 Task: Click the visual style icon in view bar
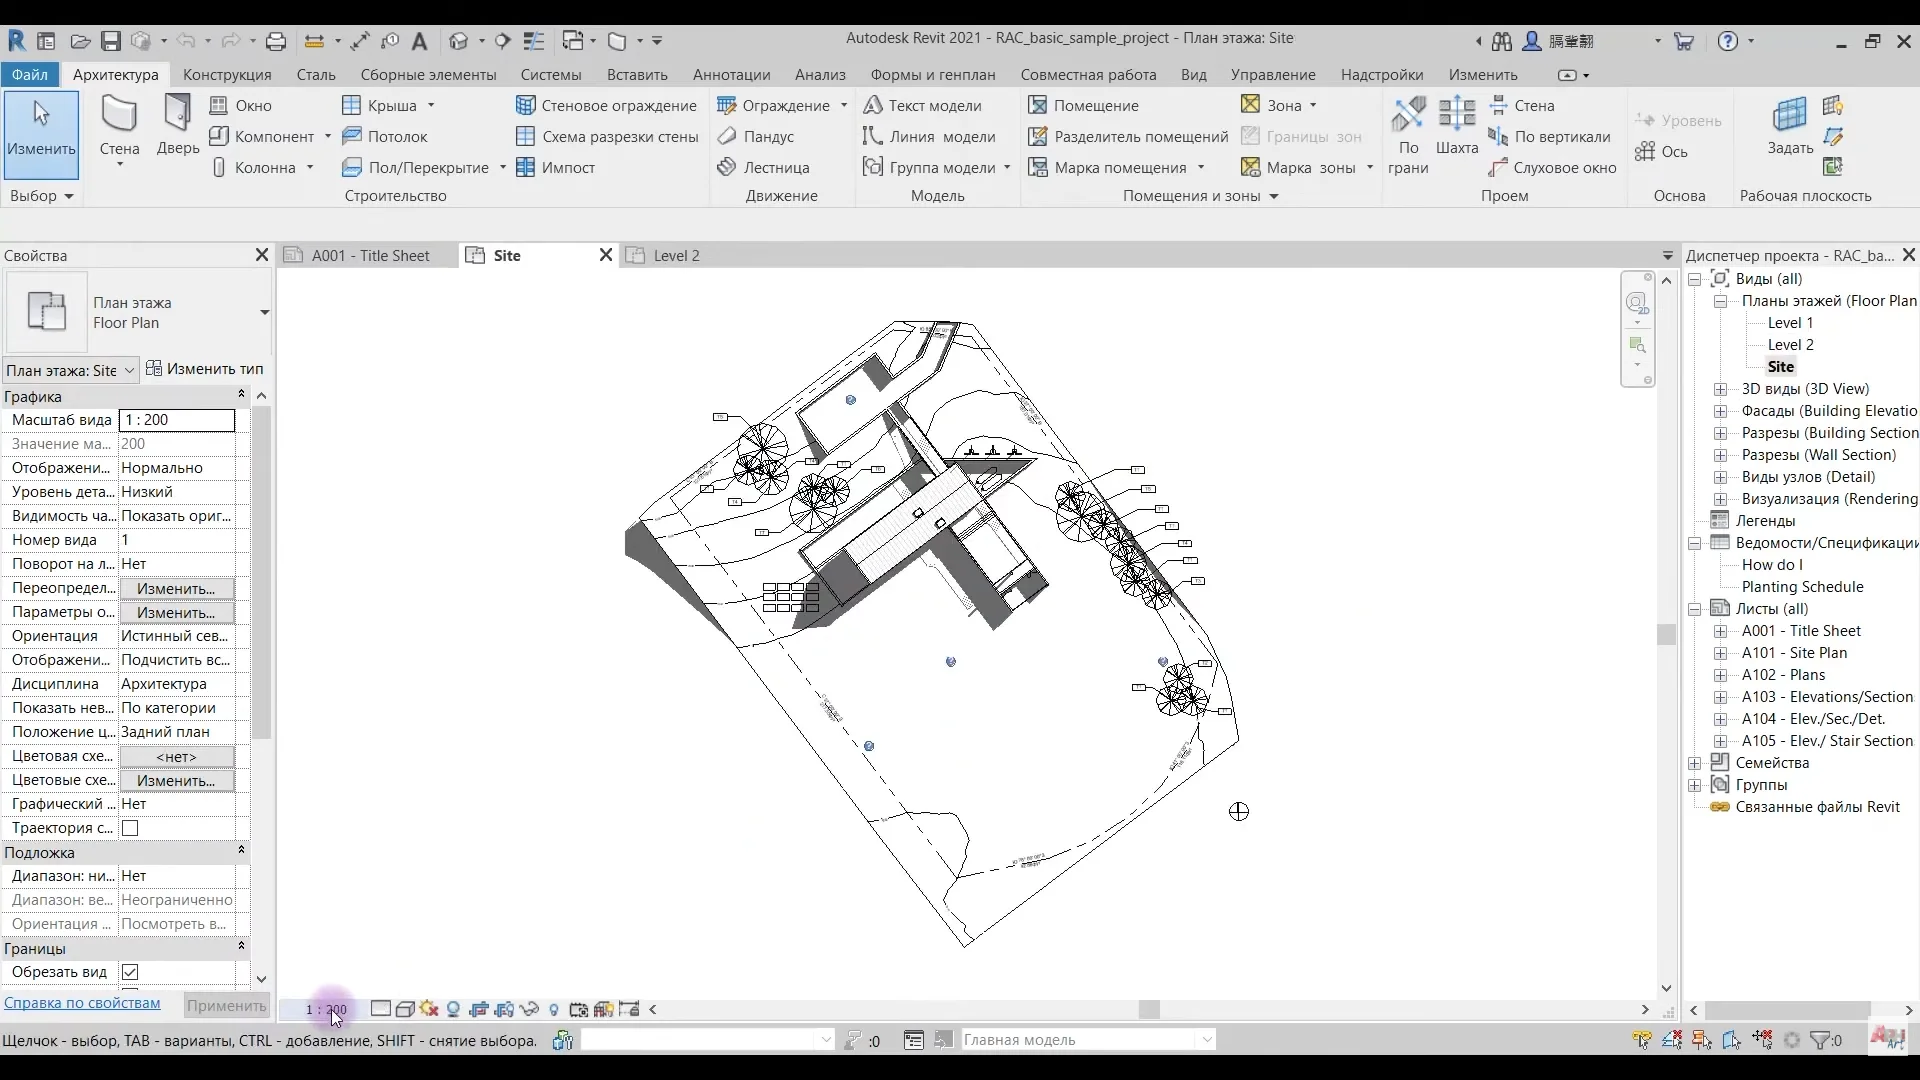pos(405,1009)
